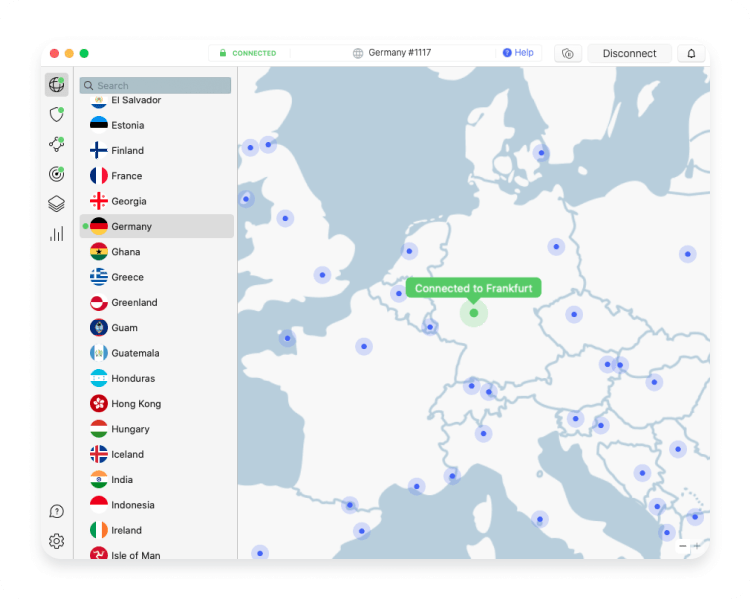
Task: Select Georgia from the country list
Action: pyautogui.click(x=157, y=201)
